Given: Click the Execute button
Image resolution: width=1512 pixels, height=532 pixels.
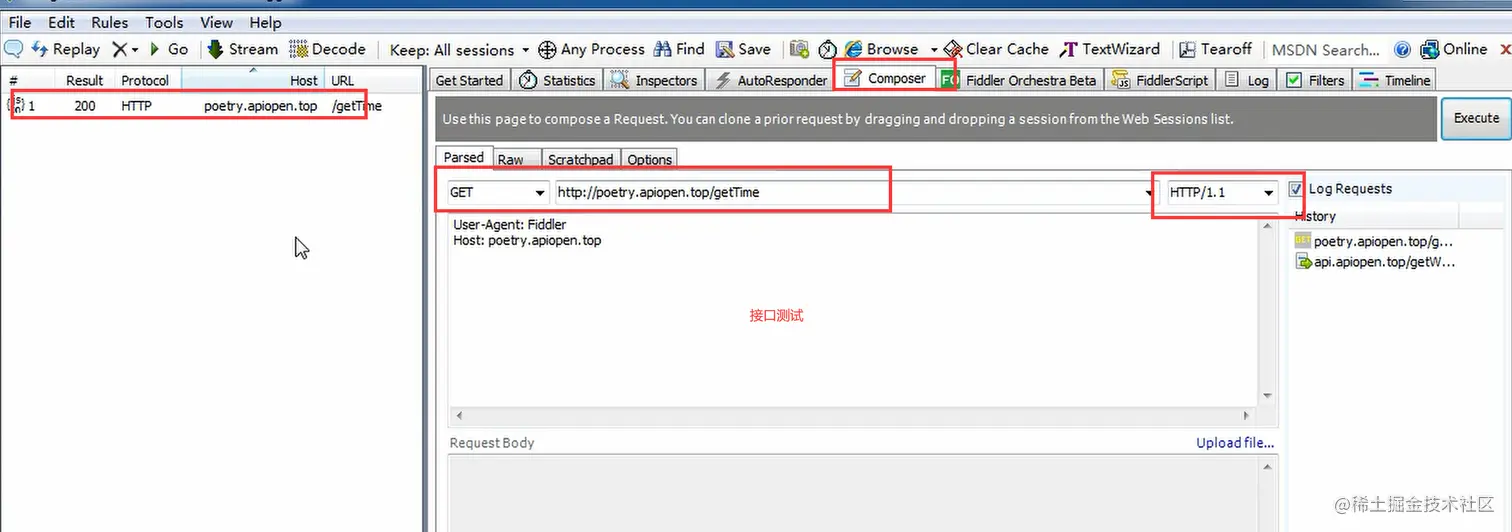Looking at the screenshot, I should (x=1476, y=118).
